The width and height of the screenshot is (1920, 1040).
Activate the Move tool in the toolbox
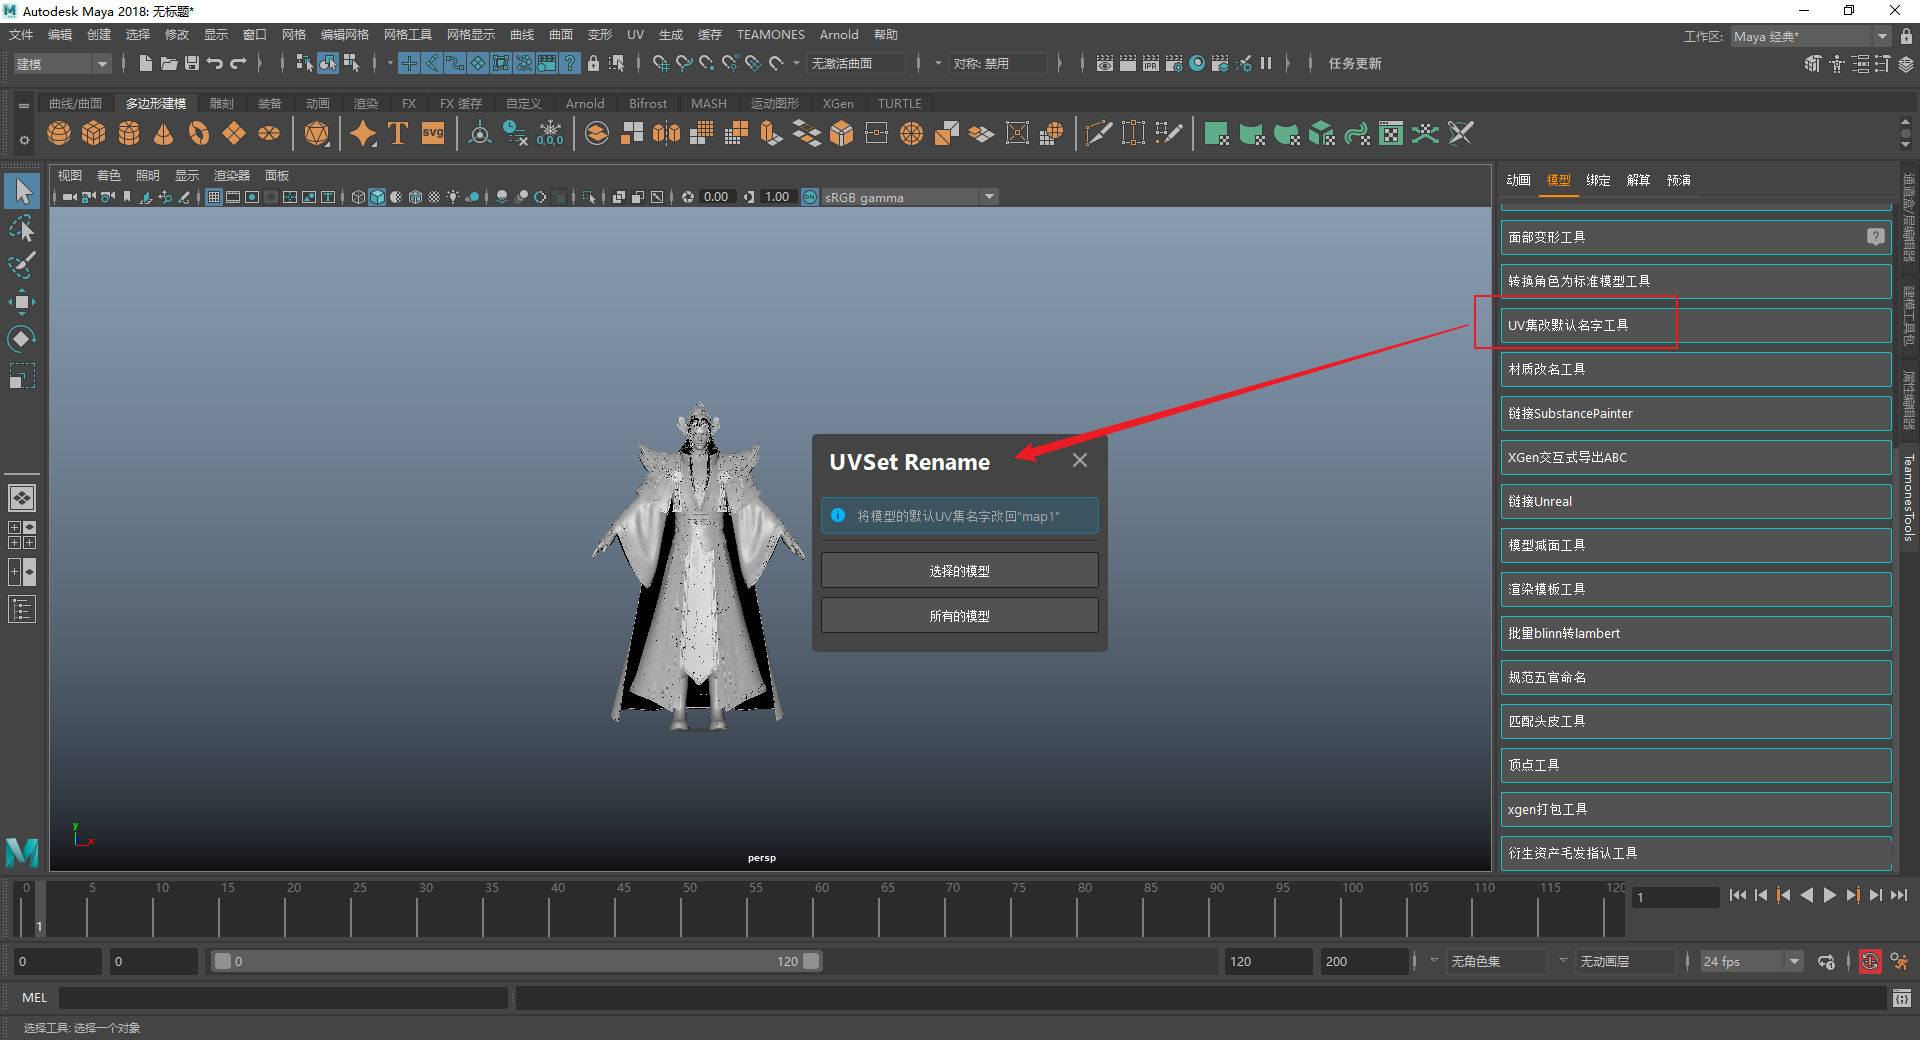coord(22,302)
